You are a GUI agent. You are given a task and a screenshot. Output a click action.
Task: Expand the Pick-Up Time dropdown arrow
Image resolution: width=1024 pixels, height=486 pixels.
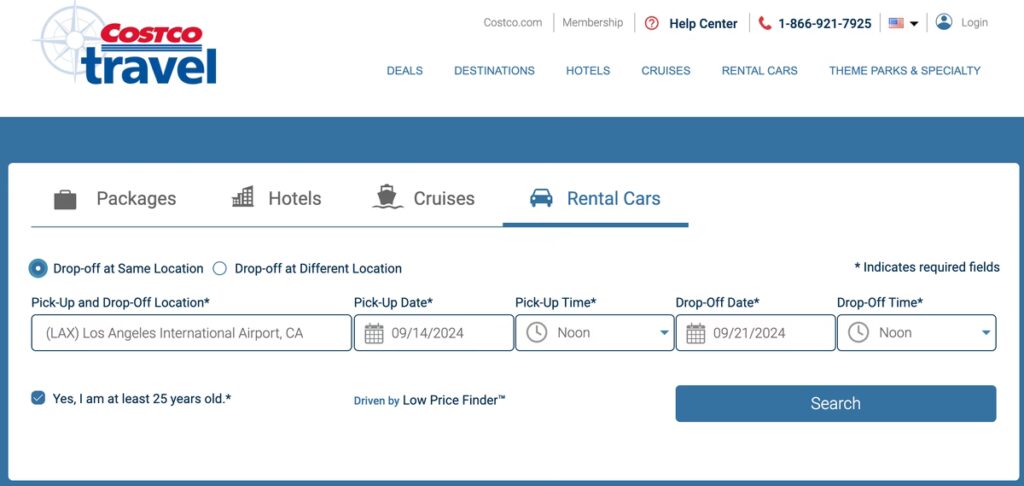(x=665, y=333)
